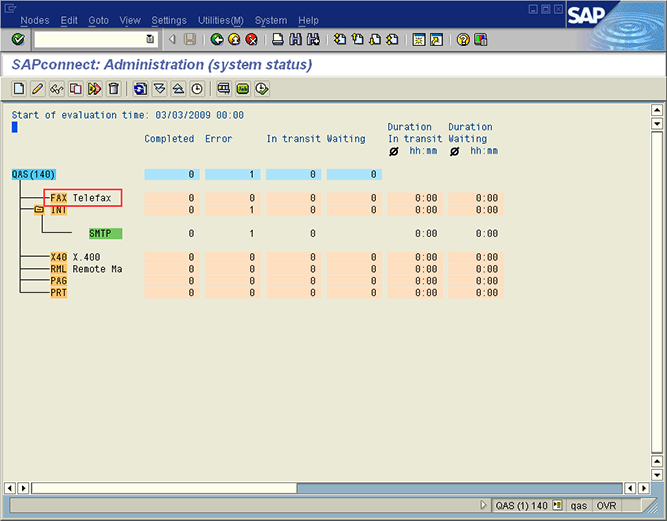Create a new session via toolbar icon
Screen dimensions: 667x521
(419, 40)
